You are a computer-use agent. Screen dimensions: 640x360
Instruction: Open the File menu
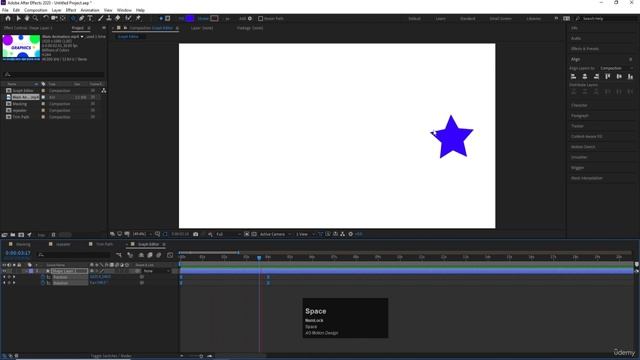pyautogui.click(x=5, y=10)
